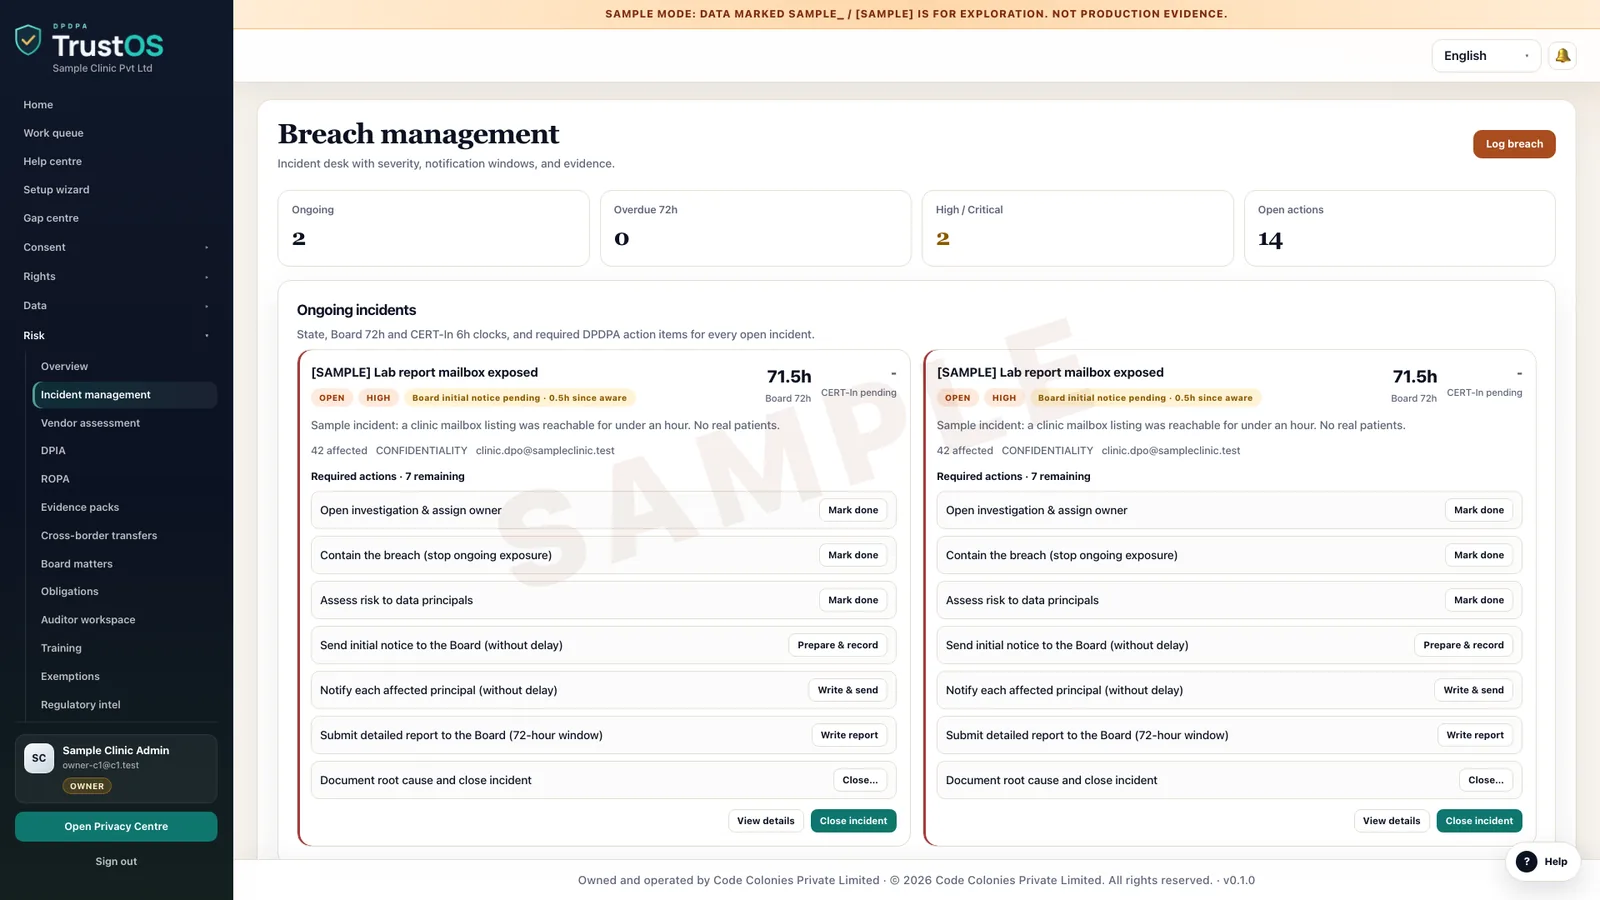Screen dimensions: 1600x900
Task: Click the TrustOS shield logo
Action: [x=28, y=40]
